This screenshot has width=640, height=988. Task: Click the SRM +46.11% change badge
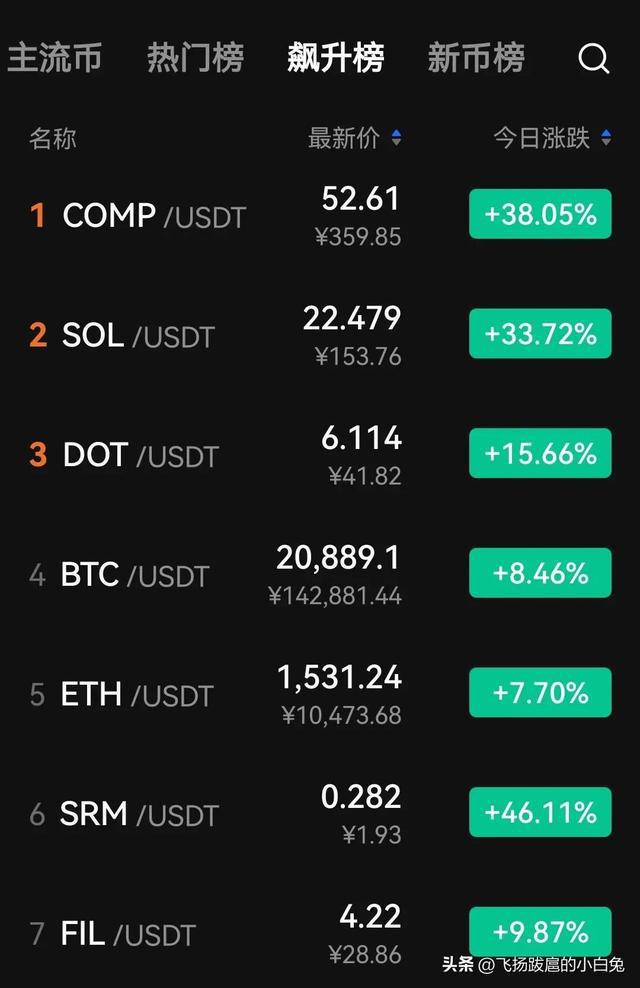(540, 812)
